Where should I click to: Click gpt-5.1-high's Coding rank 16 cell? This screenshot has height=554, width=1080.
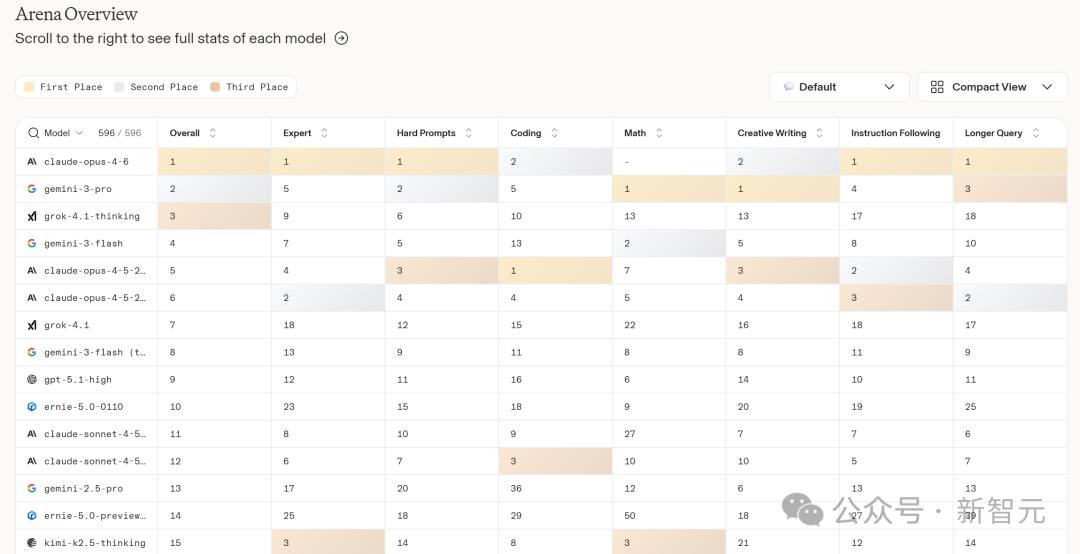pyautogui.click(x=555, y=380)
